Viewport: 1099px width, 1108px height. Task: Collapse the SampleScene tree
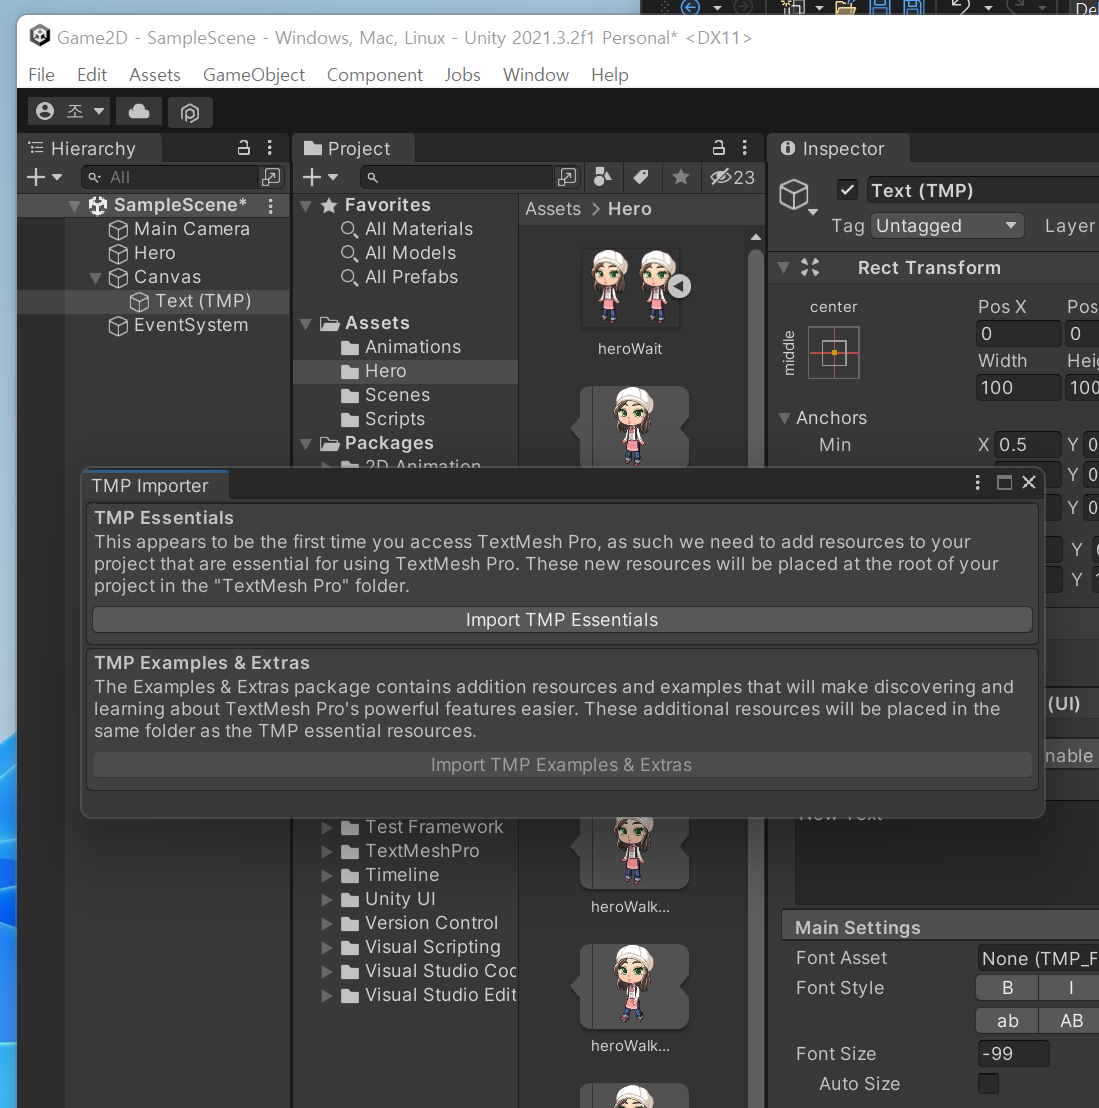click(74, 206)
